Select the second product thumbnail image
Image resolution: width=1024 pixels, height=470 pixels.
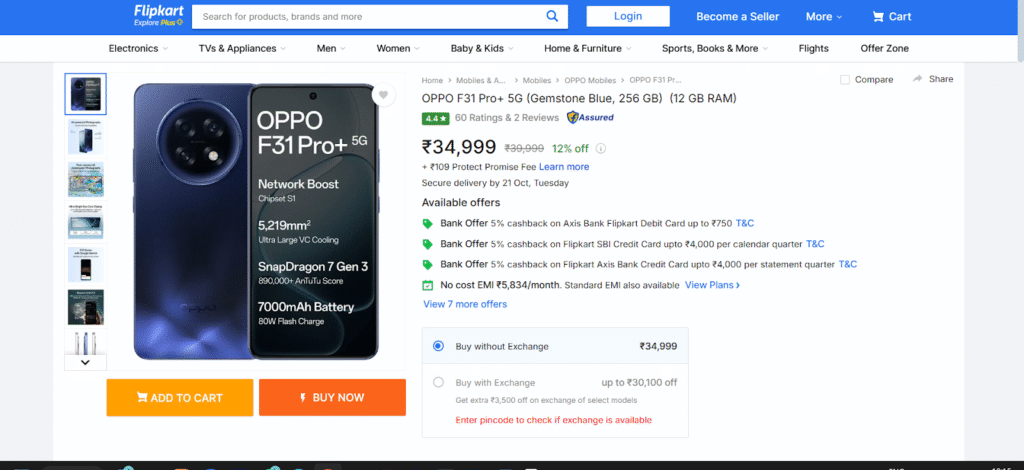click(86, 136)
